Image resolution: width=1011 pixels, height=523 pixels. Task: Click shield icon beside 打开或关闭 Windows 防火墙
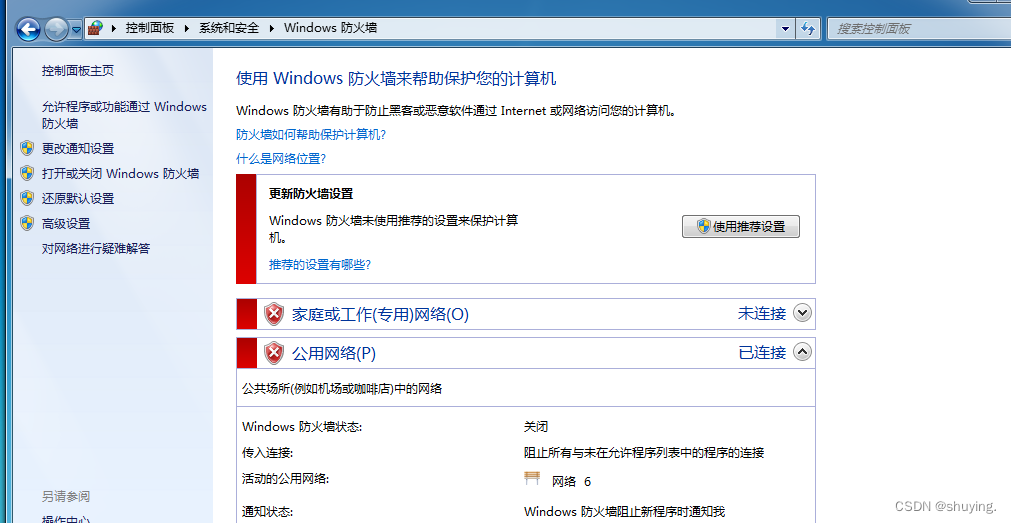point(27,173)
